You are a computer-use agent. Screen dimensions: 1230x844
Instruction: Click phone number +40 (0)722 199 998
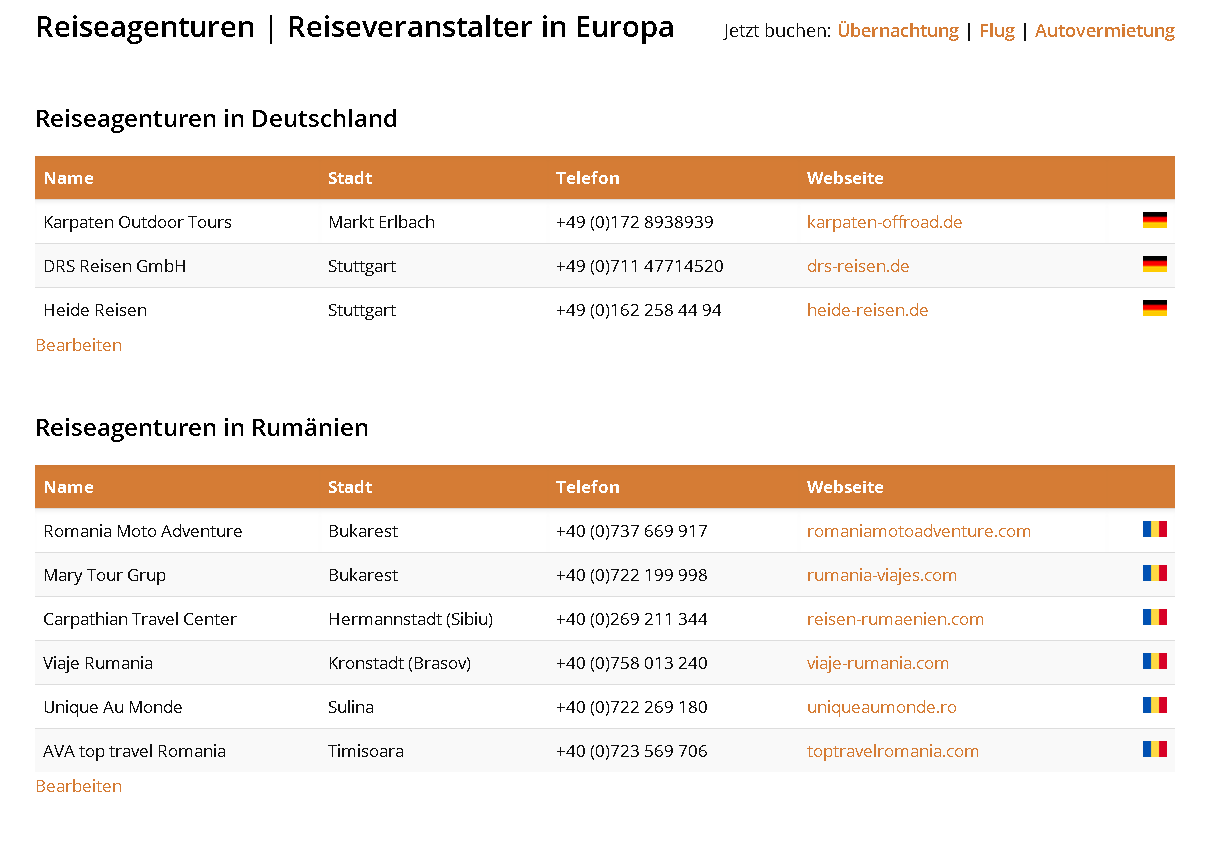tap(632, 575)
